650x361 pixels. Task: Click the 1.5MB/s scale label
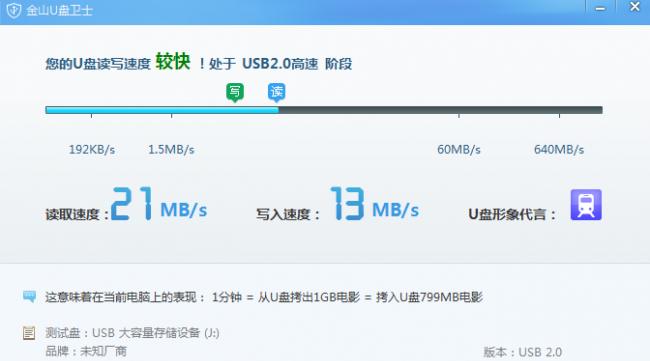[x=171, y=150]
